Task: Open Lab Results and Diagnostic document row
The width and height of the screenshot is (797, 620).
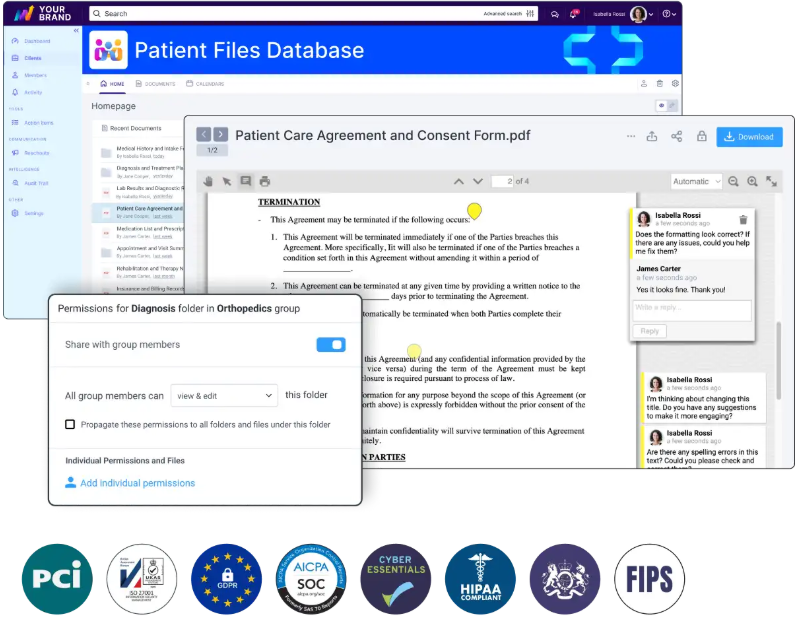Action: click(139, 192)
